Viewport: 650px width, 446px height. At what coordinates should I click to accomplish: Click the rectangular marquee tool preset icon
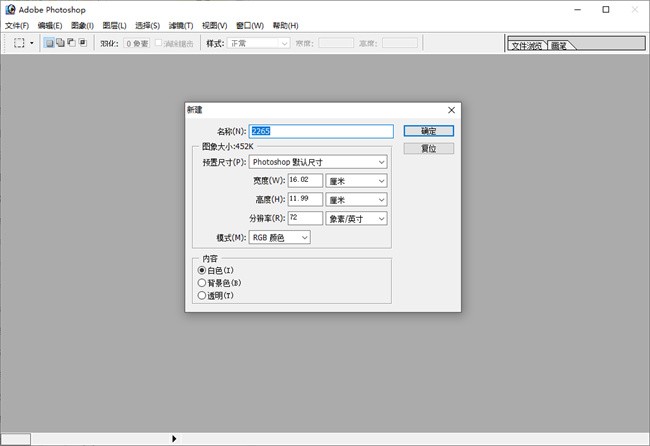click(20, 43)
